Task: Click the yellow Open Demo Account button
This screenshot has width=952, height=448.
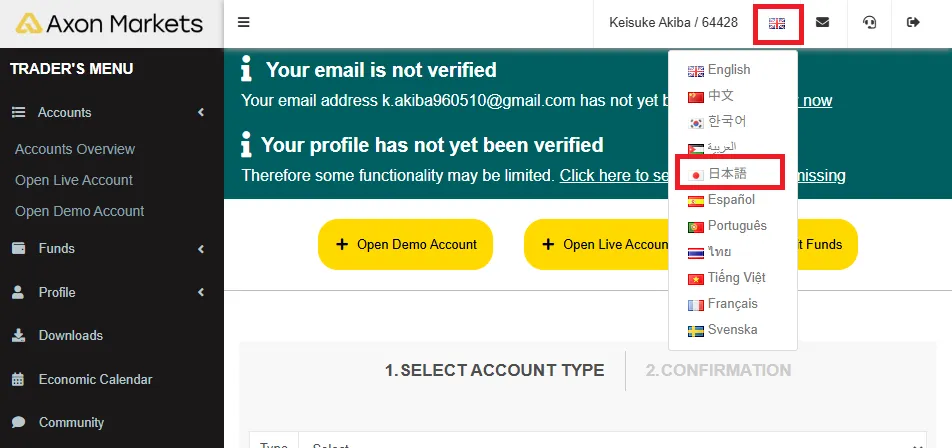Action: [x=405, y=244]
